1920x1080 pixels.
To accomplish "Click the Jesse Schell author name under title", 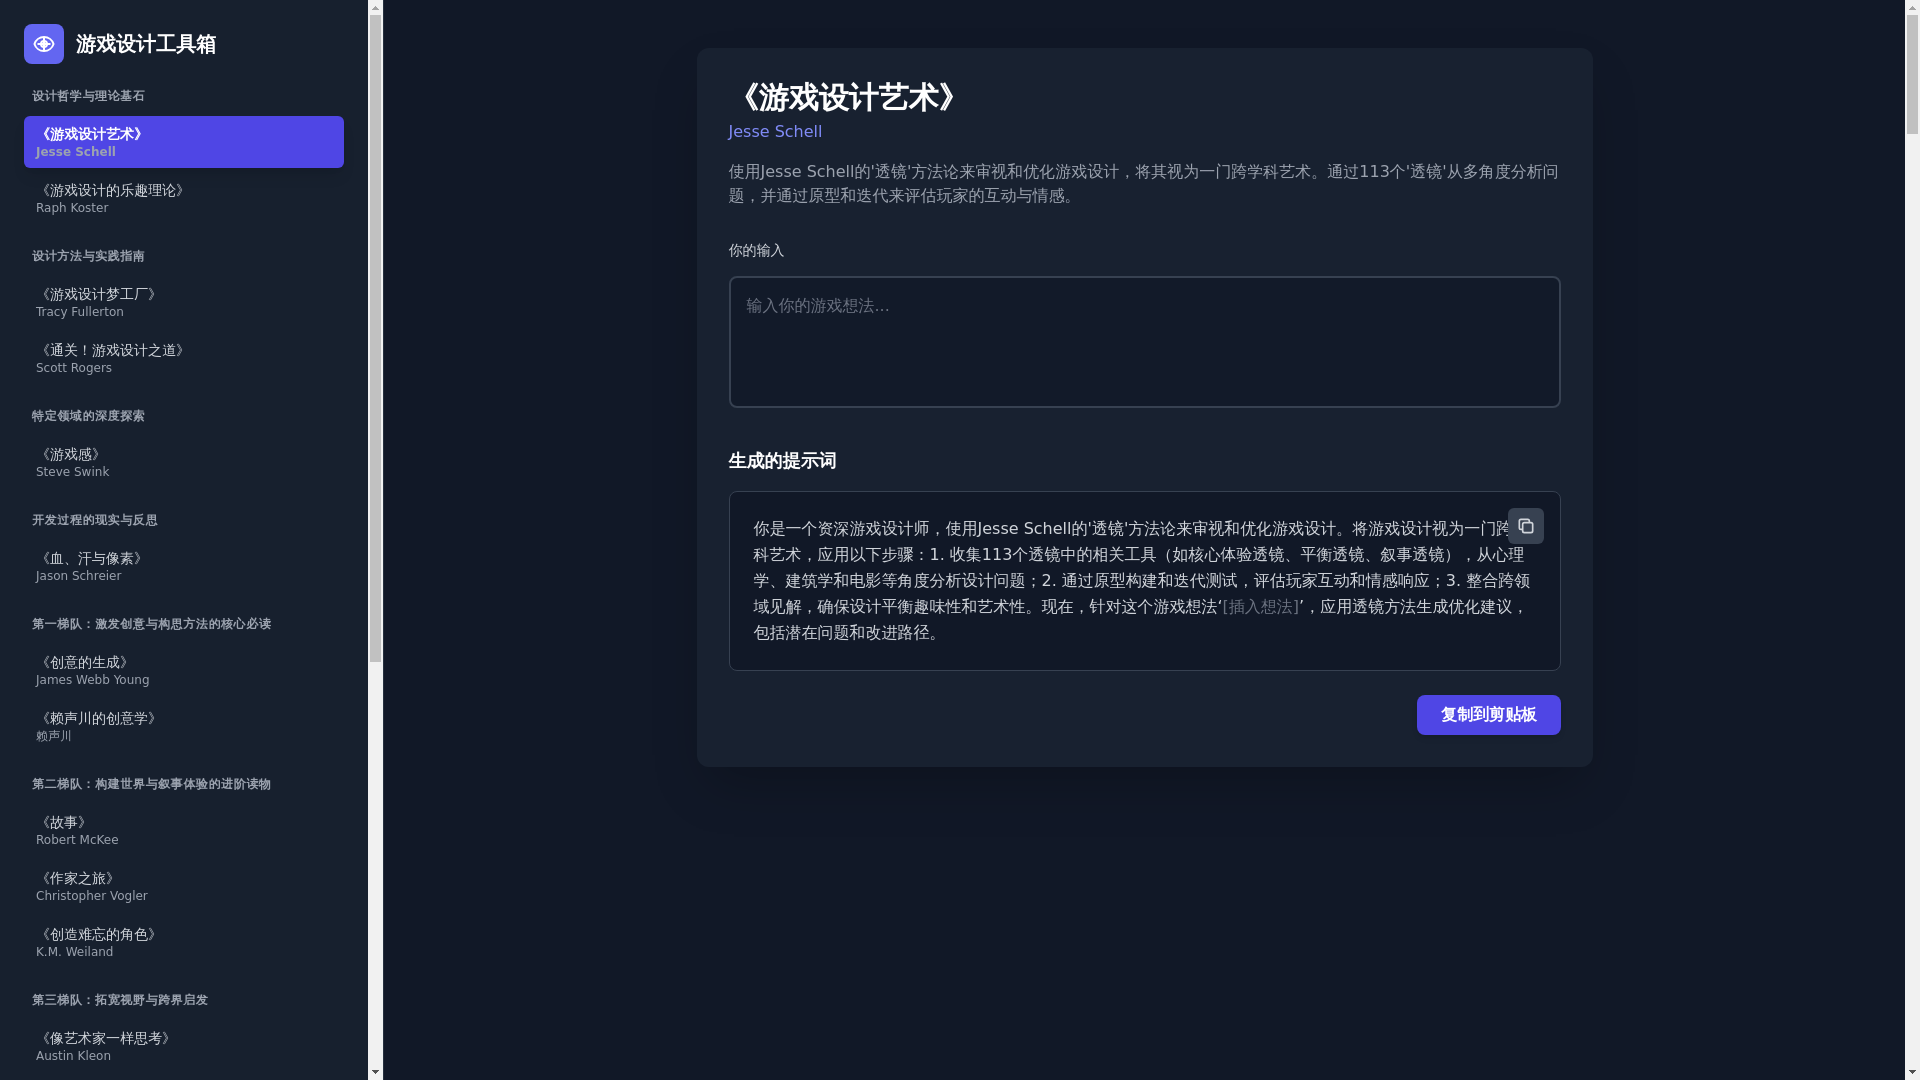I will tap(775, 132).
